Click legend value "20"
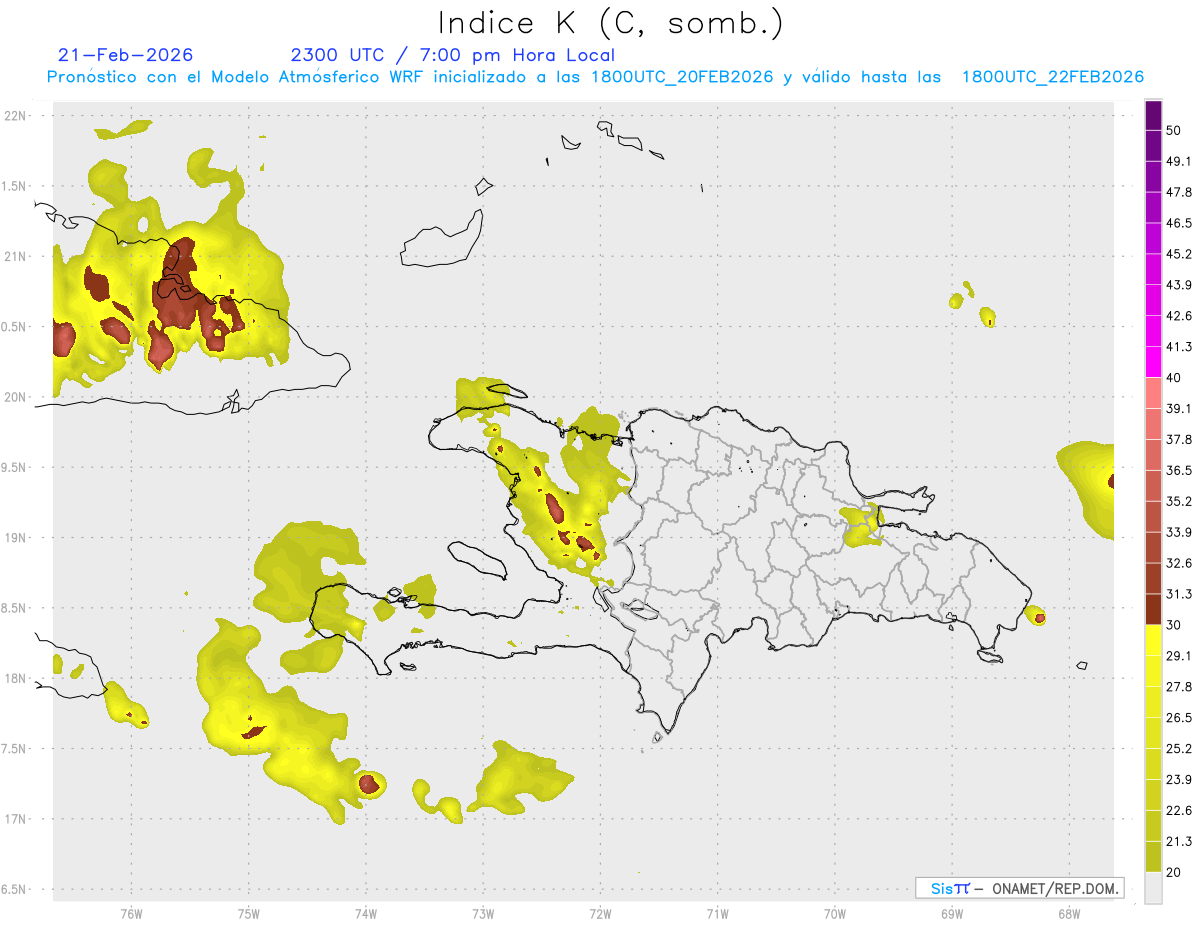 tap(1174, 872)
